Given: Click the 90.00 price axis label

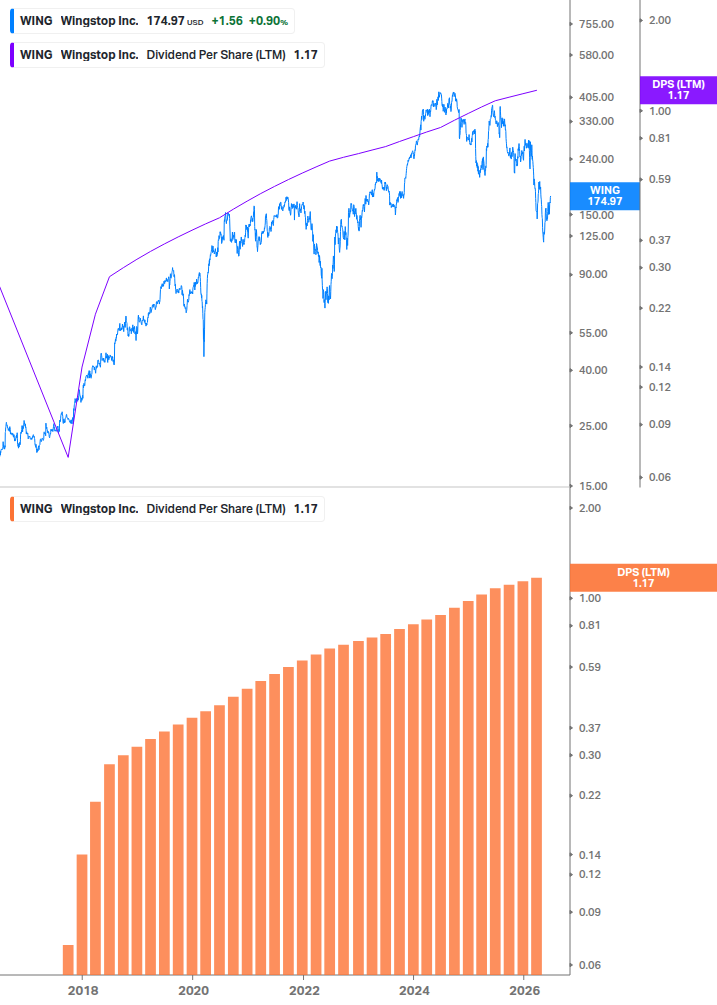Looking at the screenshot, I should point(593,274).
